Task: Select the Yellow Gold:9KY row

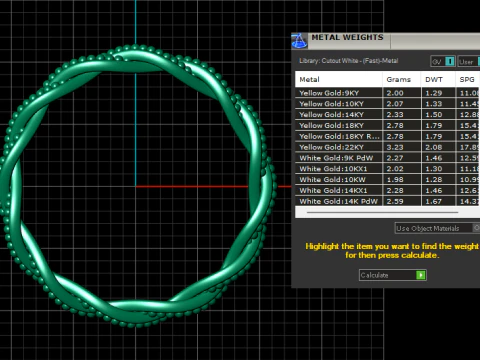Action: click(387, 93)
